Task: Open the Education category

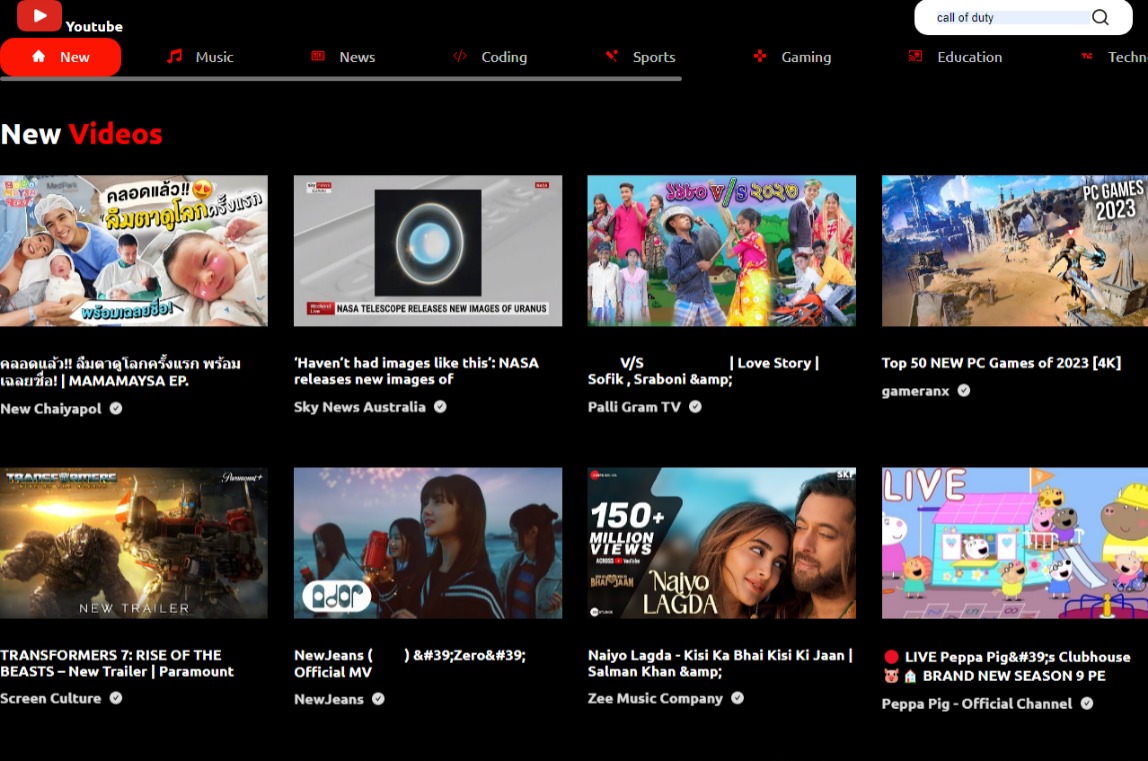Action: click(x=955, y=57)
